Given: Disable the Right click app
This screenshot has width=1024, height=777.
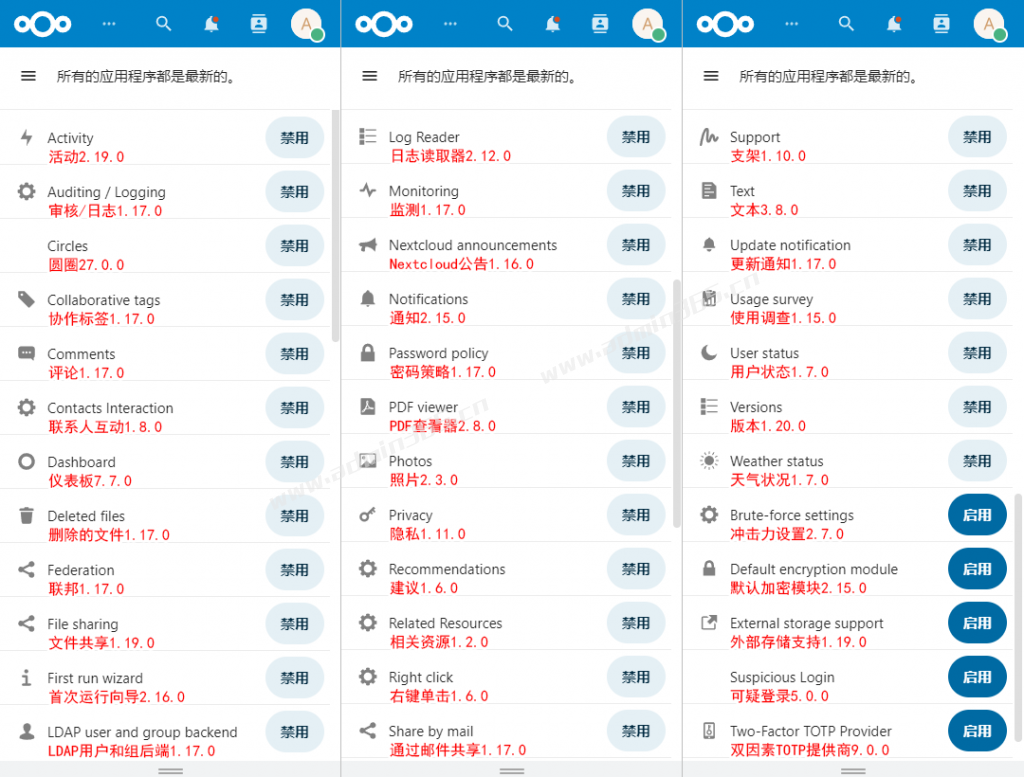Looking at the screenshot, I should point(635,677).
